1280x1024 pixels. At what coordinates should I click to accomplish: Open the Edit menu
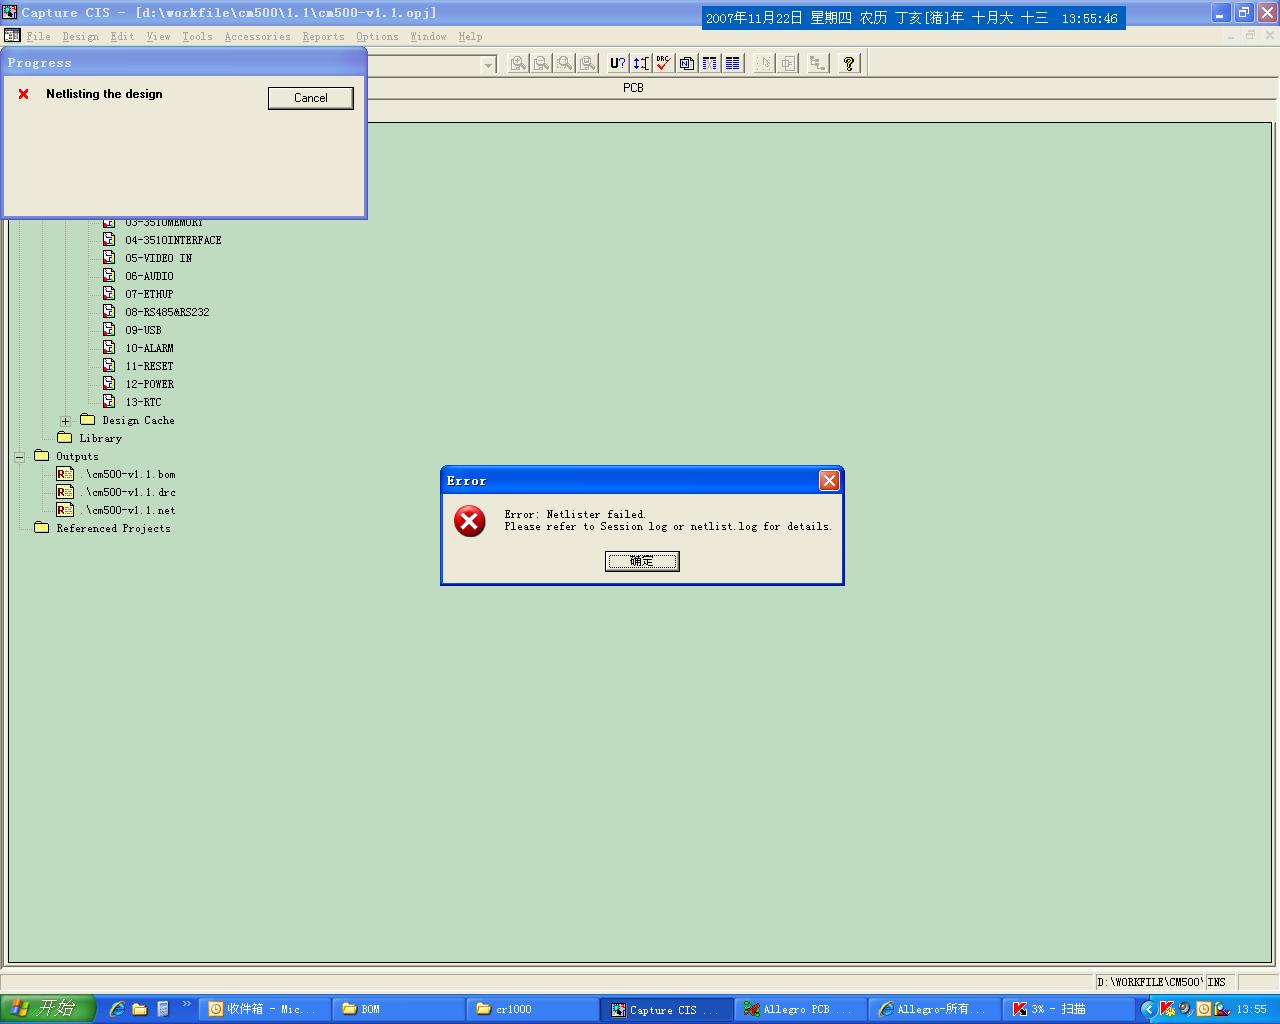pyautogui.click(x=122, y=36)
